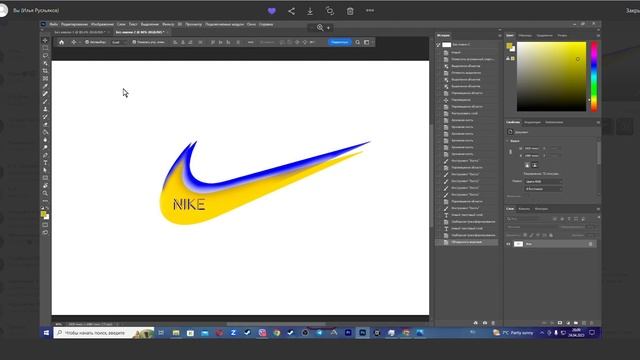
Task: Toggle the Автовыбор checkbox
Action: pyautogui.click(x=87, y=42)
